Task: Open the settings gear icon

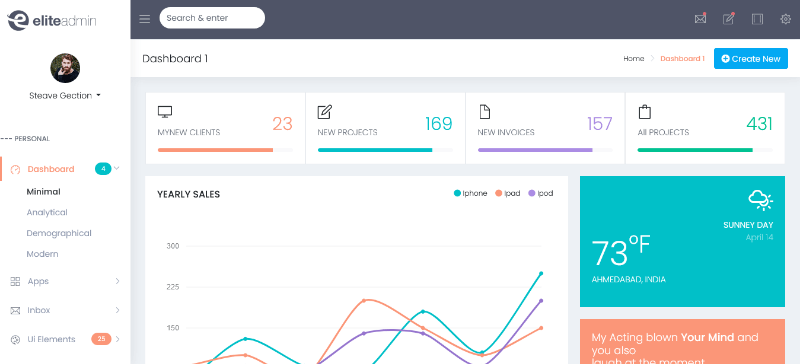Action: (786, 19)
